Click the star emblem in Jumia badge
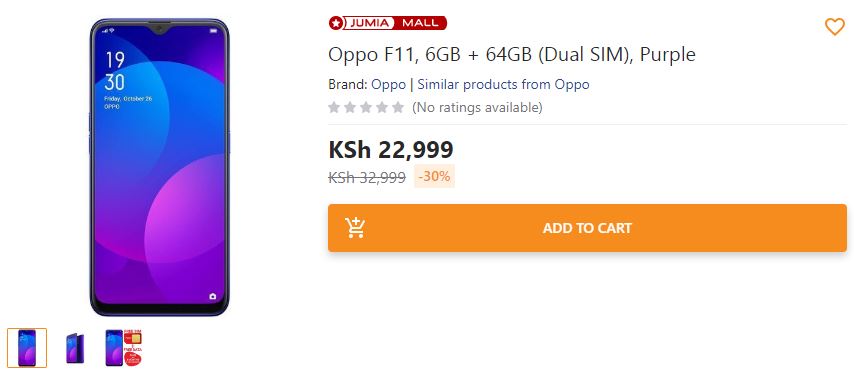Image resolution: width=854 pixels, height=372 pixels. (336, 23)
